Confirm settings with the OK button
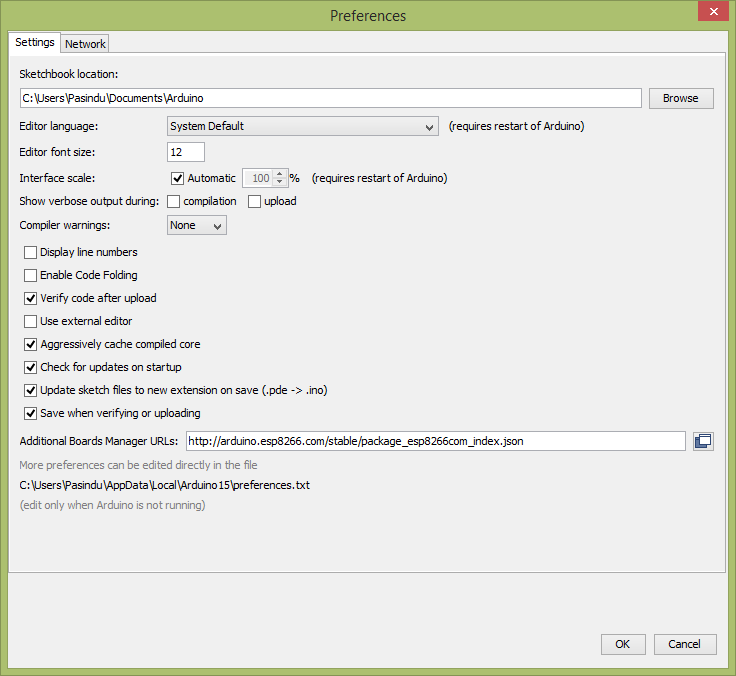Image resolution: width=736 pixels, height=676 pixels. 623,645
